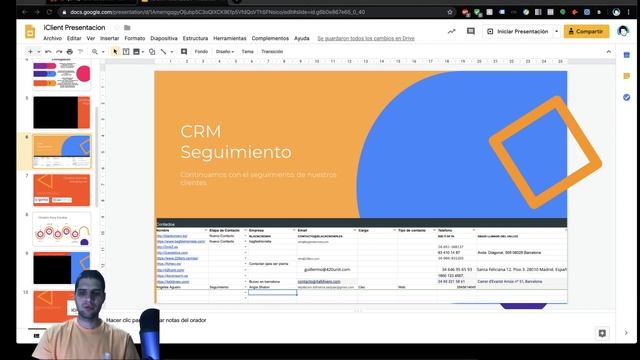Open the Ayuda menu
This screenshot has width=640, height=360.
click(302, 38)
